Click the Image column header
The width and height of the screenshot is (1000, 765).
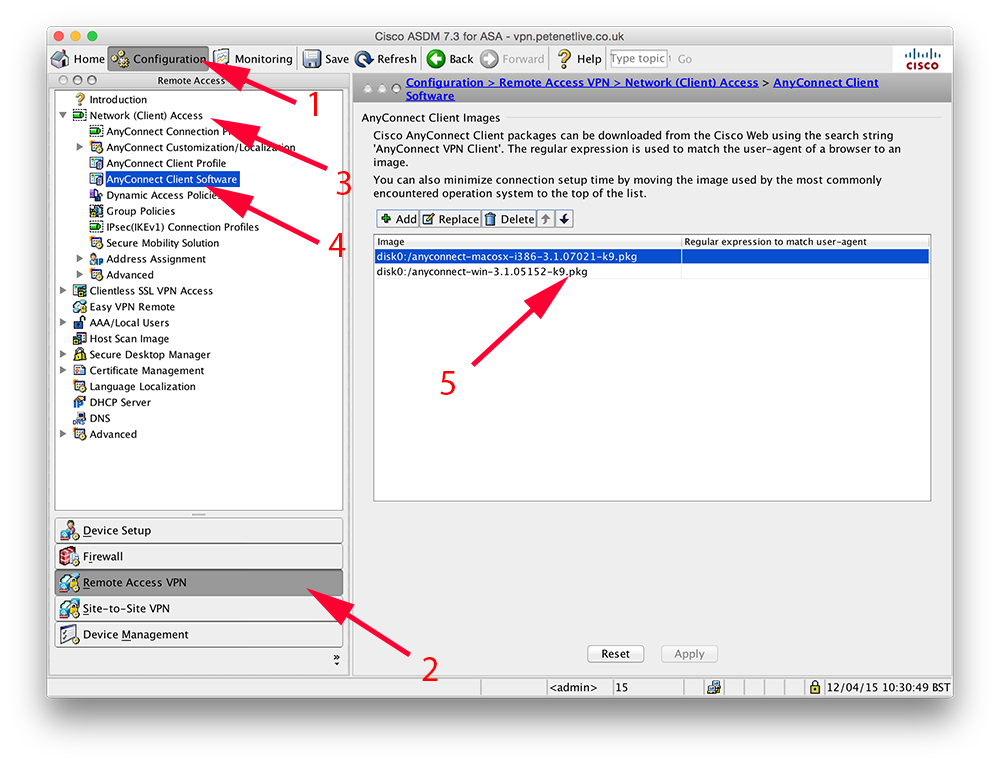click(x=528, y=242)
